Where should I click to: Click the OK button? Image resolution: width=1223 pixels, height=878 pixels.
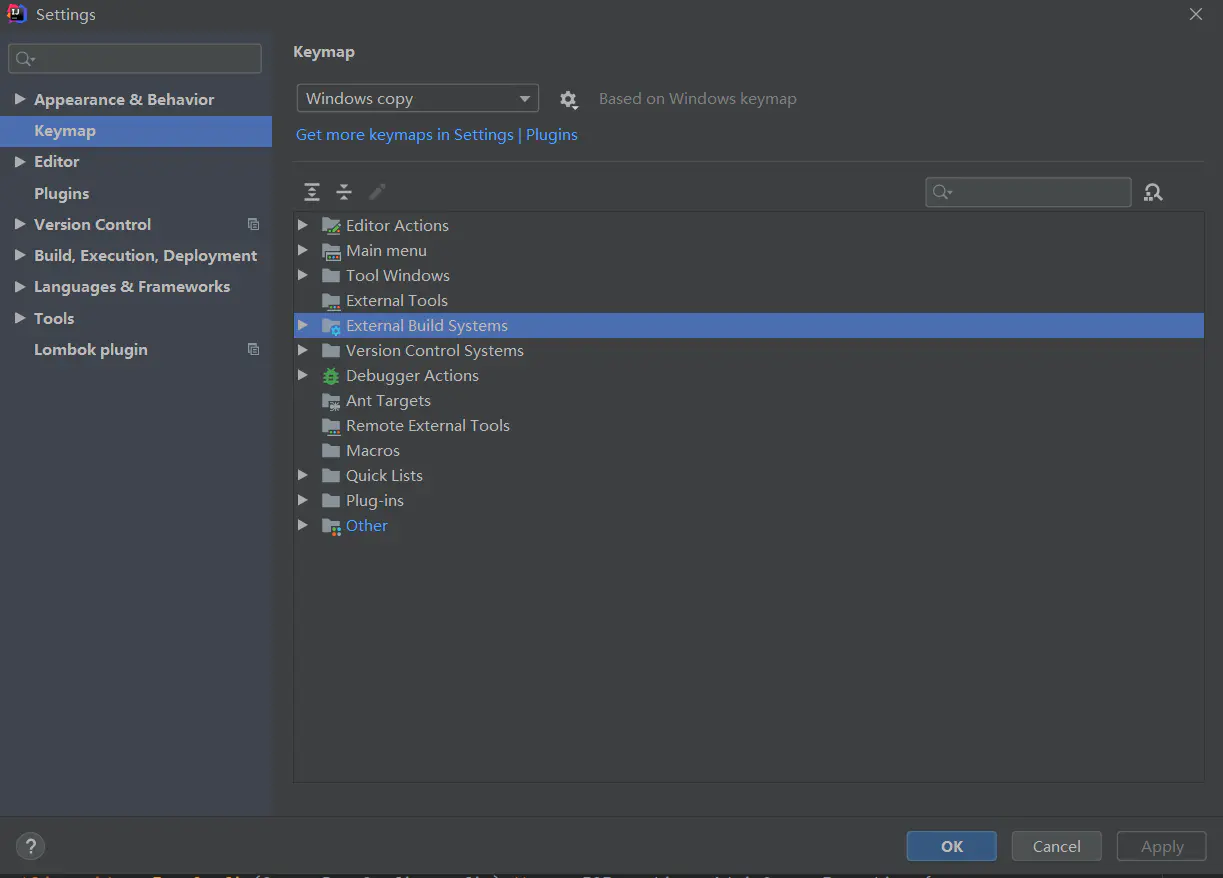tap(951, 846)
